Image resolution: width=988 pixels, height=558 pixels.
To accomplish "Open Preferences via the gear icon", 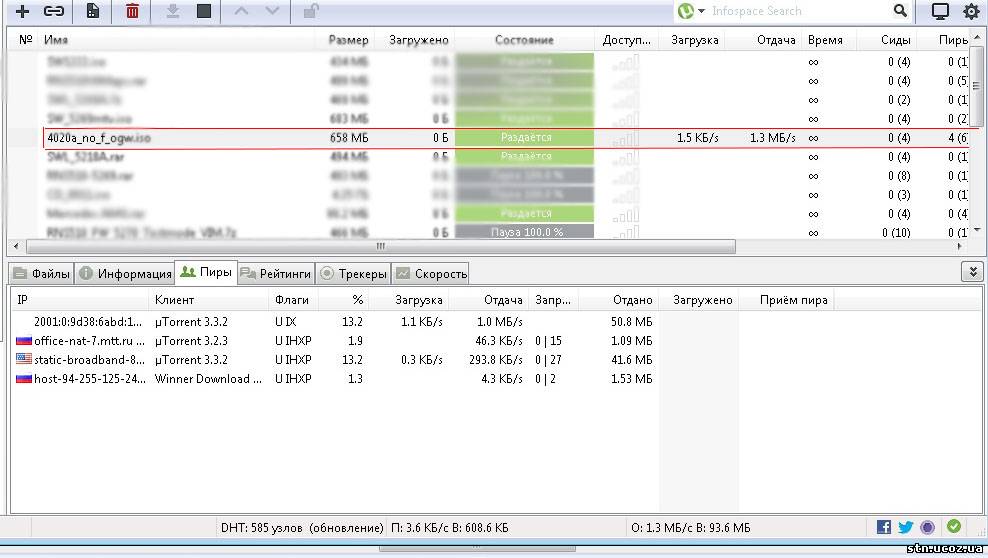I will [970, 11].
